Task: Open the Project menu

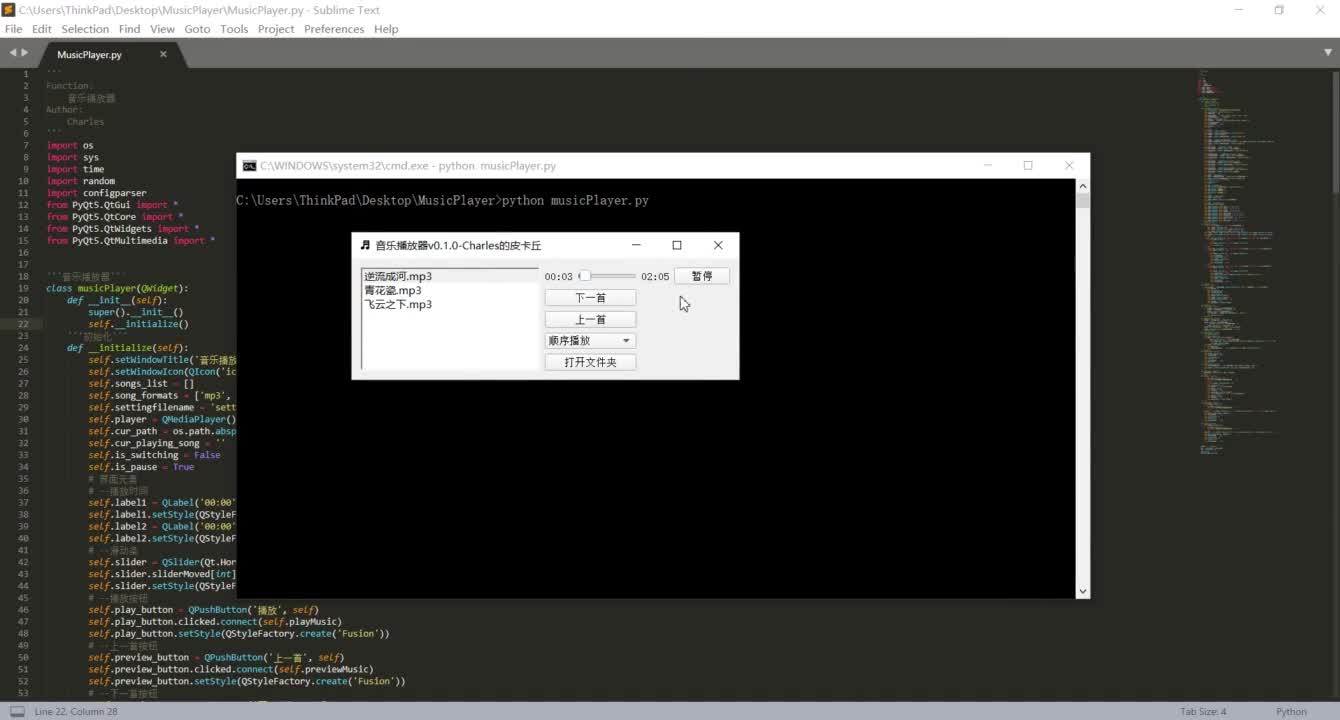Action: tap(276, 29)
